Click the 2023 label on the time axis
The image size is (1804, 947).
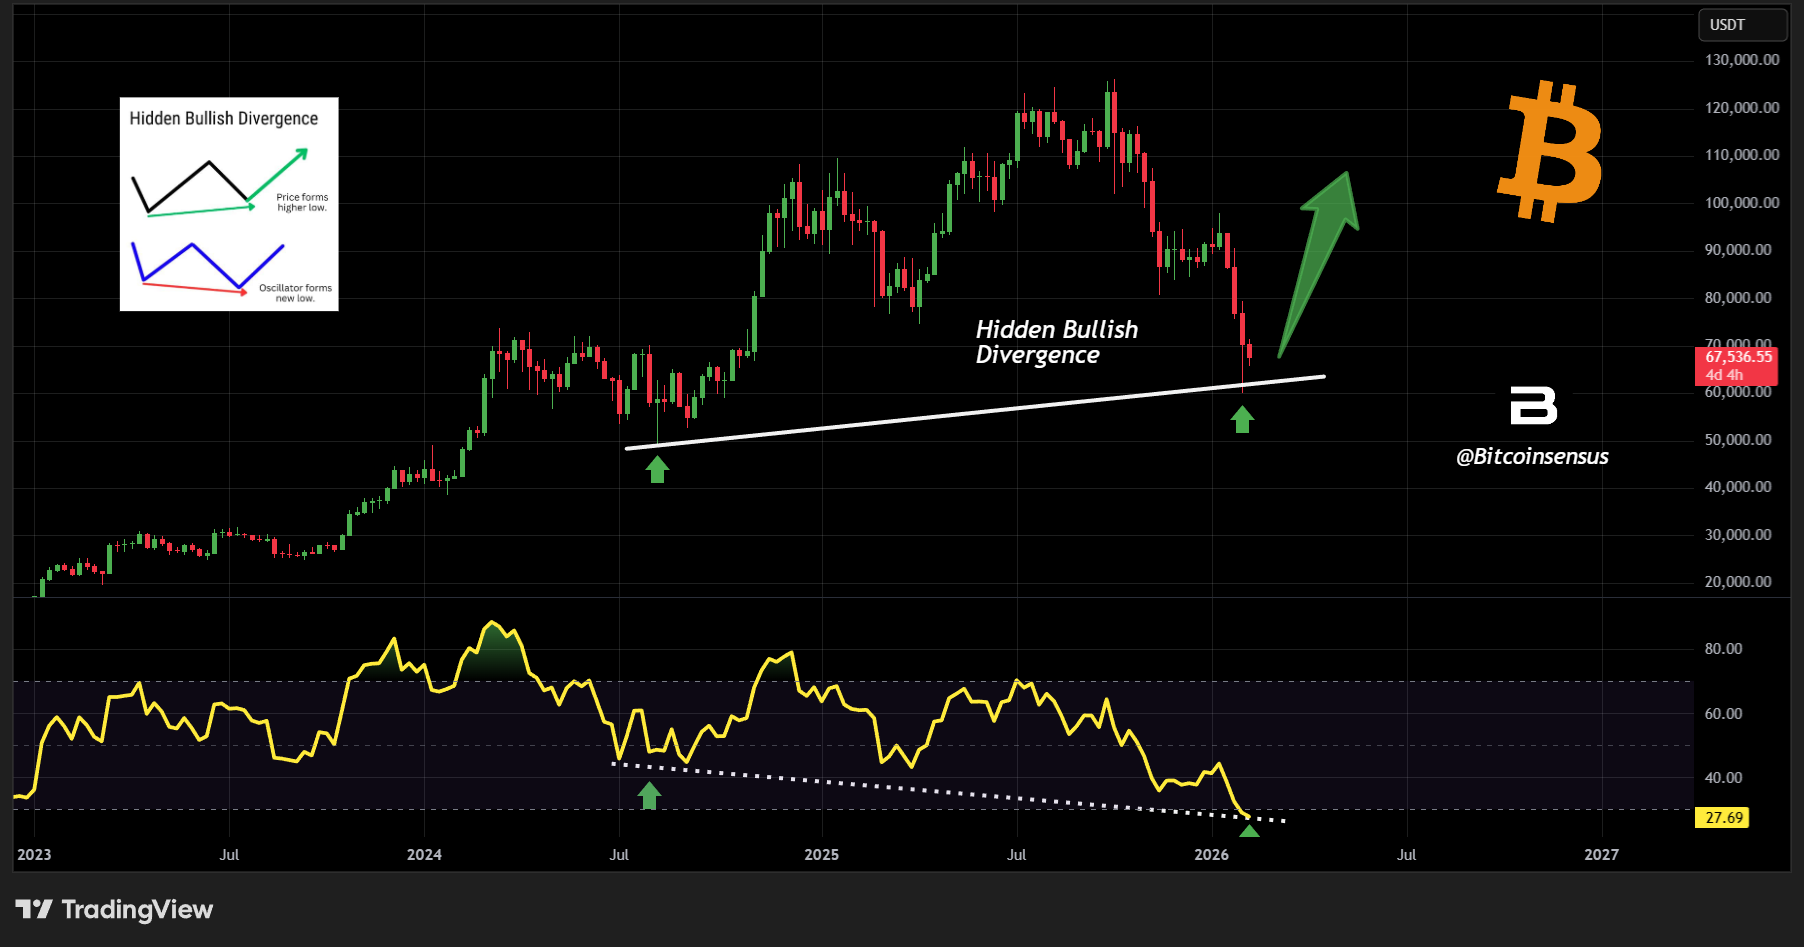click(x=36, y=856)
